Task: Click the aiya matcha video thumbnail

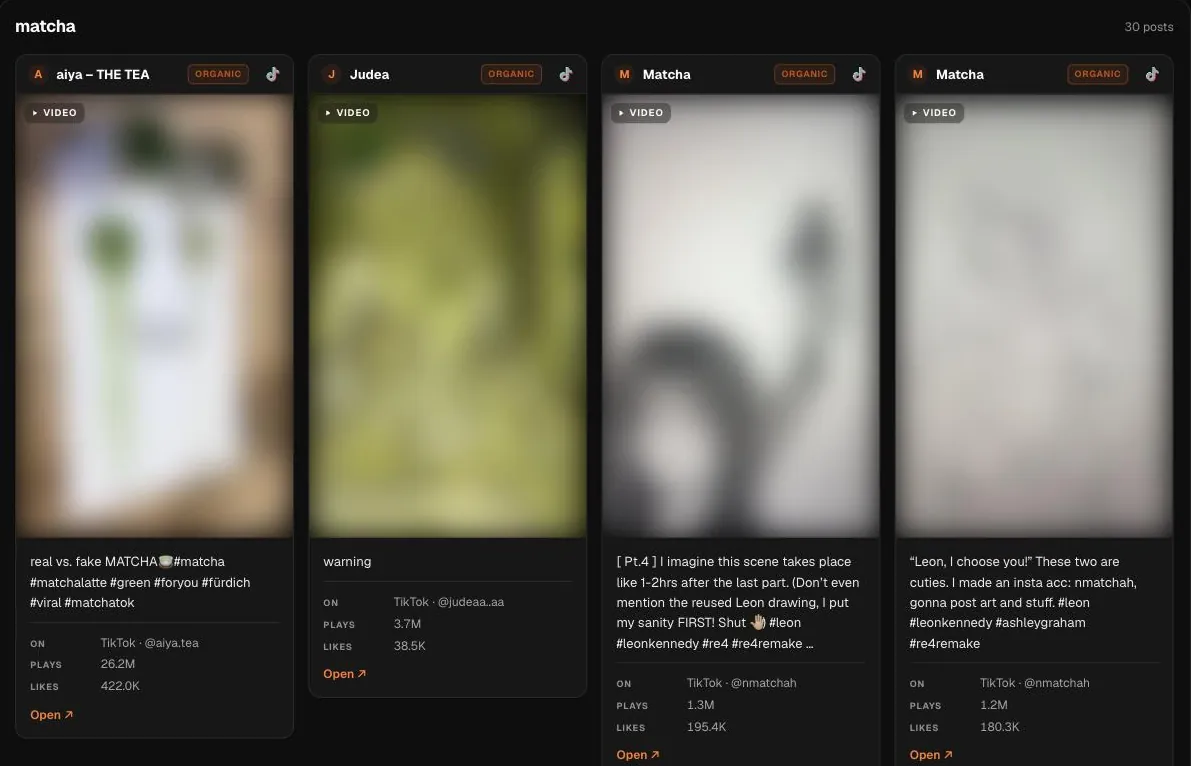Action: coord(154,316)
